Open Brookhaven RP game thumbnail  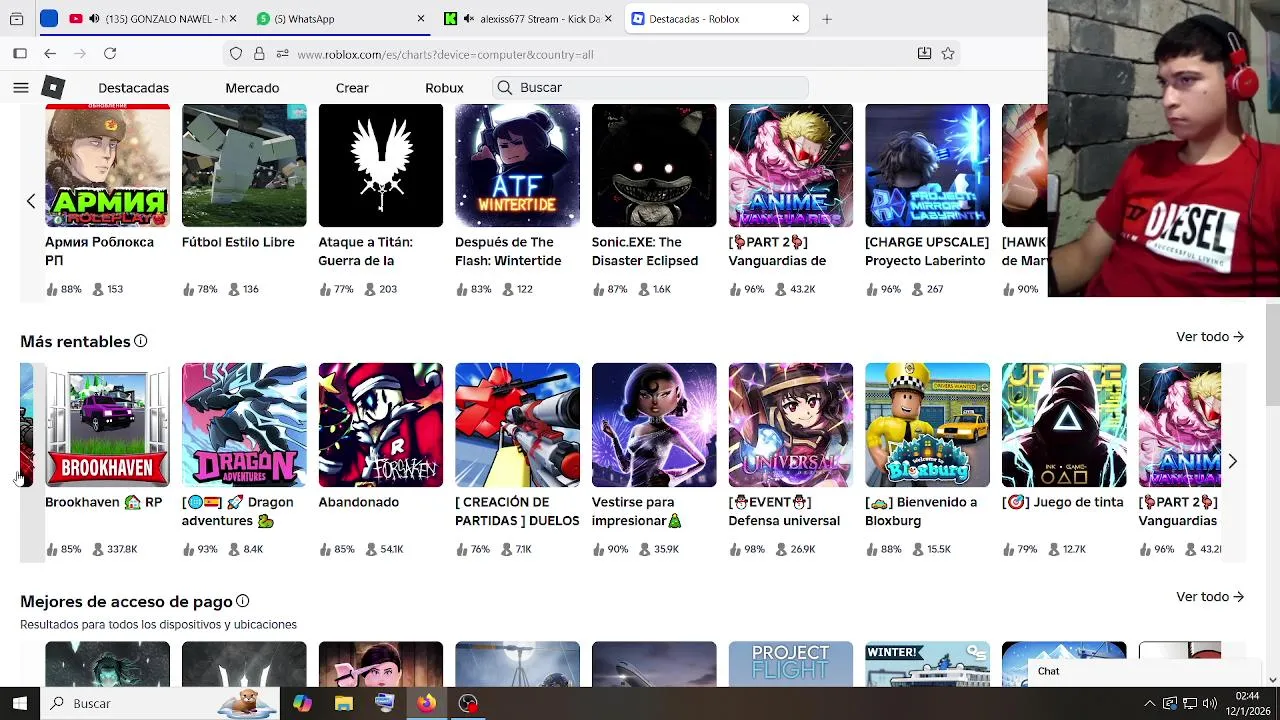click(x=107, y=425)
